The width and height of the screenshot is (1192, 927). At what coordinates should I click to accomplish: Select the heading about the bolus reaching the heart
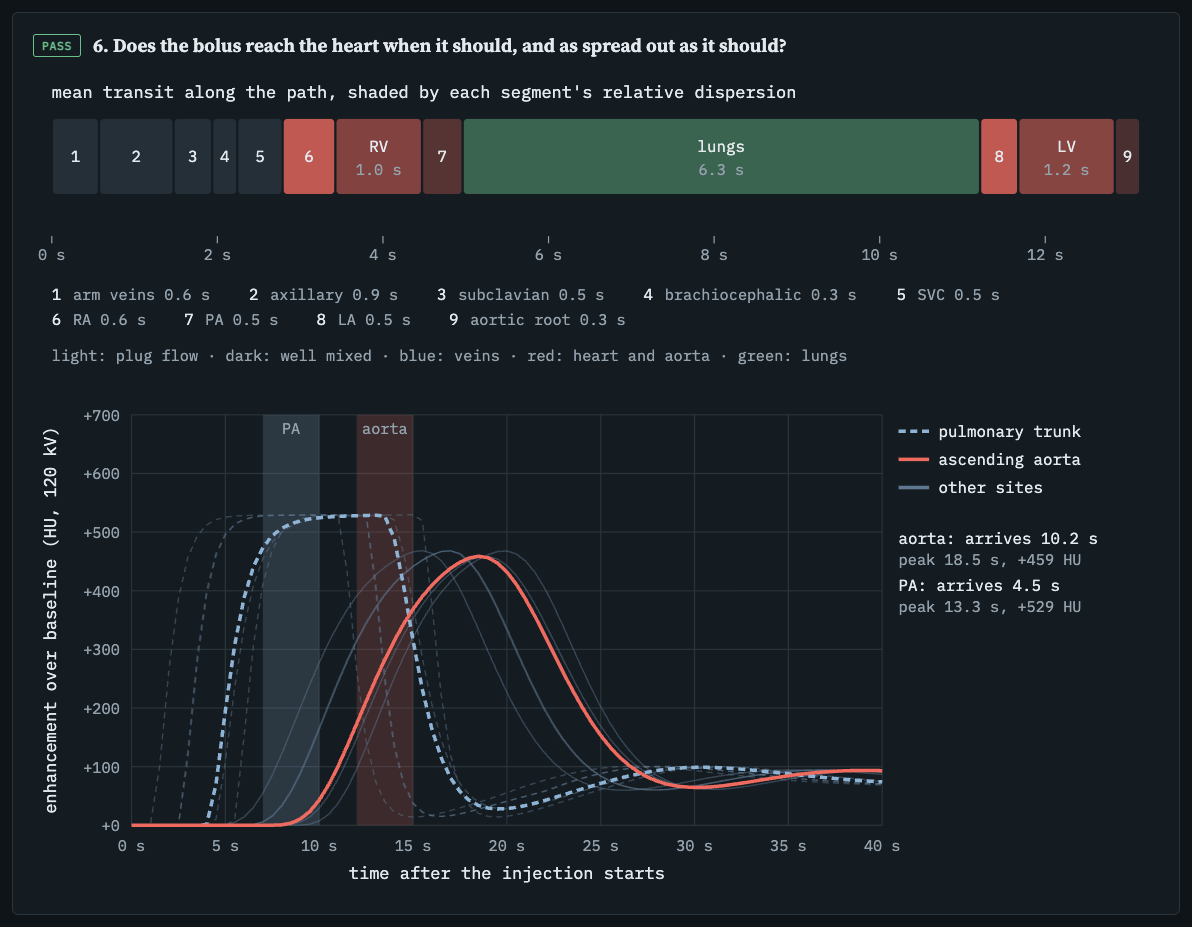439,46
